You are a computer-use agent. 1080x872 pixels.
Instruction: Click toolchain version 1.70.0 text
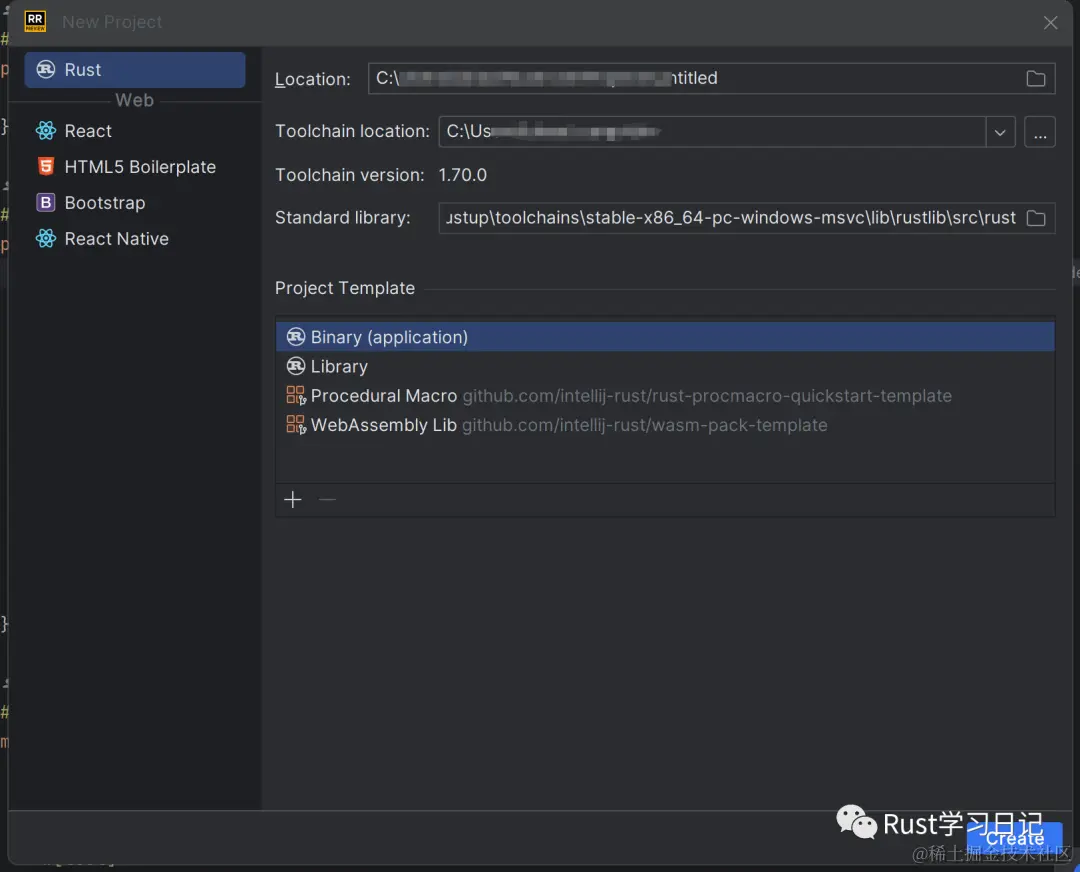click(462, 175)
